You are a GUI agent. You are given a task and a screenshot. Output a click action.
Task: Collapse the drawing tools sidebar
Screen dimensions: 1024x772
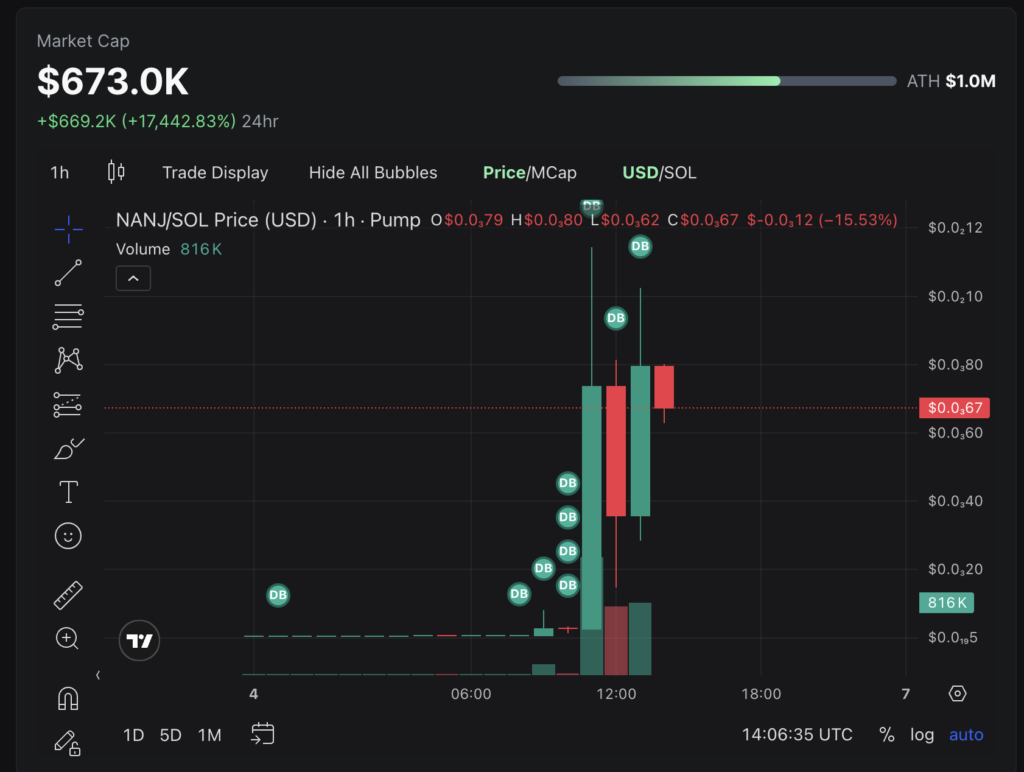[97, 673]
